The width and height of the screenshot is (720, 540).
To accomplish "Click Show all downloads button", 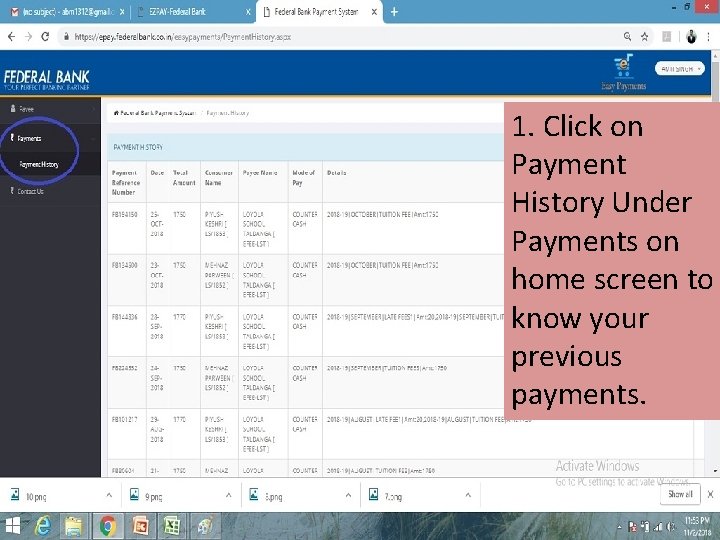I will coord(680,494).
